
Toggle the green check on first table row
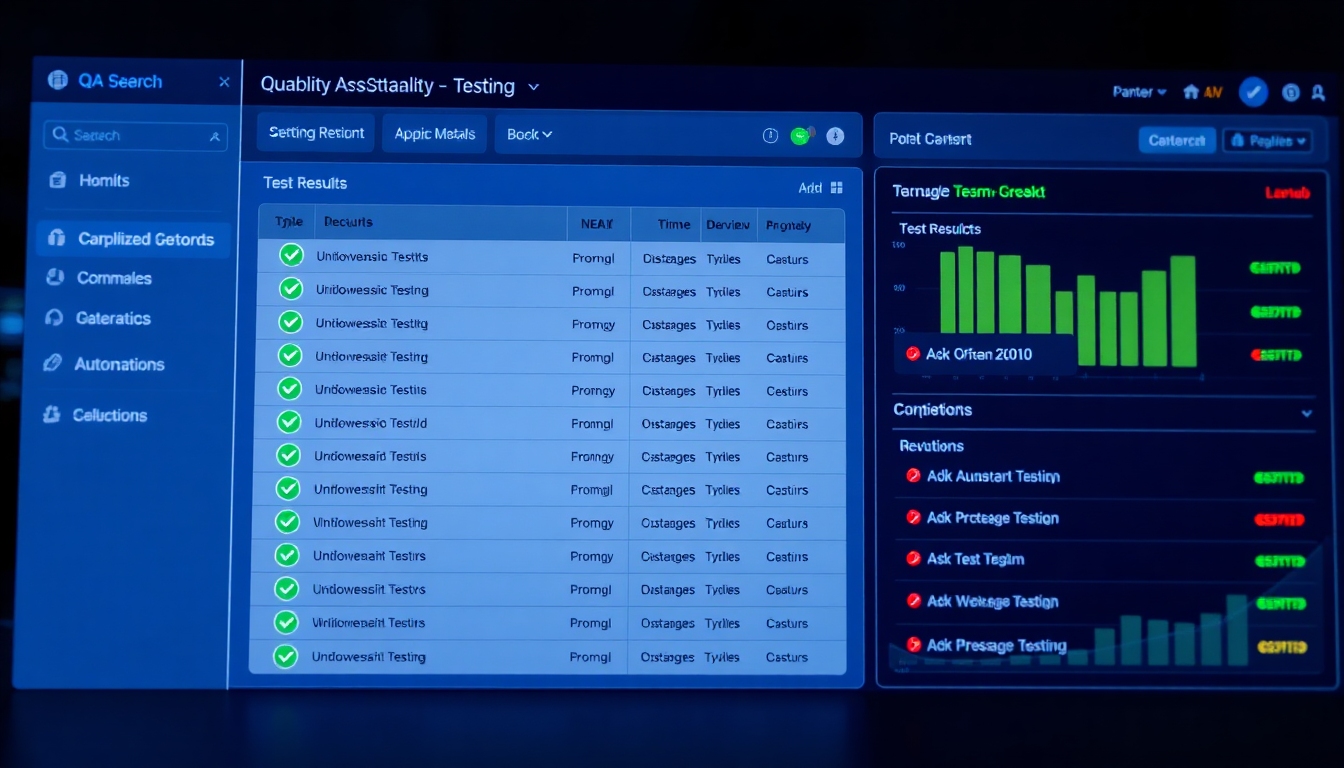pyautogui.click(x=291, y=256)
